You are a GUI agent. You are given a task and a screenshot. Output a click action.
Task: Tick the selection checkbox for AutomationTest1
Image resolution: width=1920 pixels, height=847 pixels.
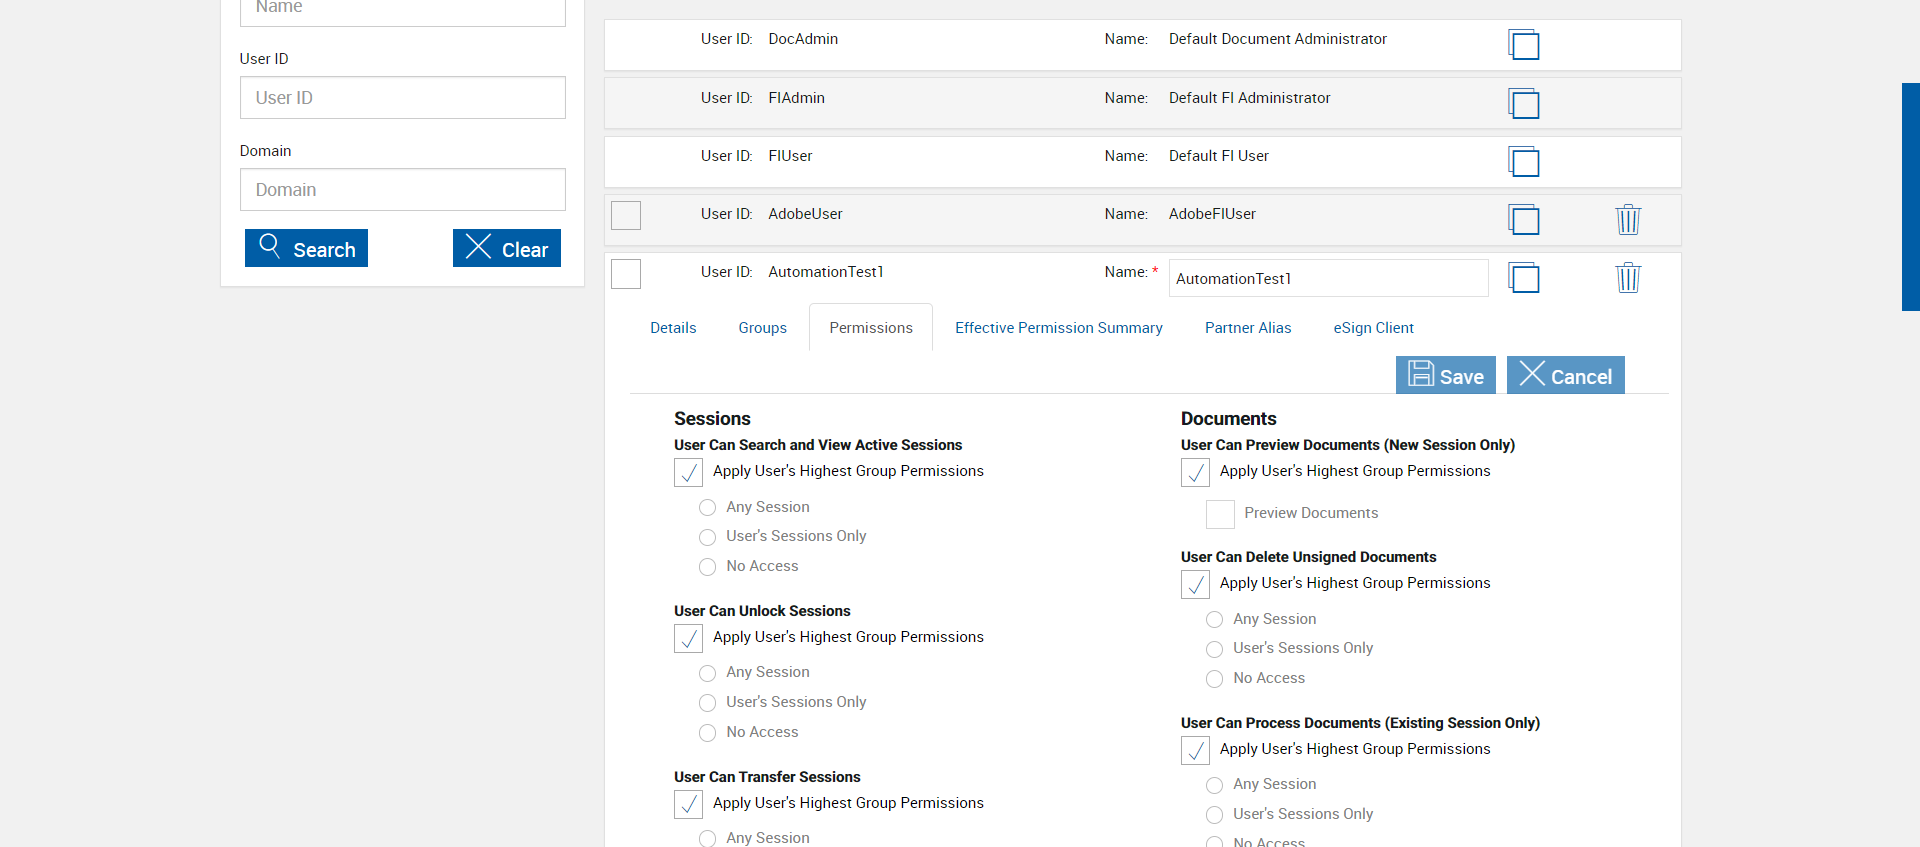point(626,273)
